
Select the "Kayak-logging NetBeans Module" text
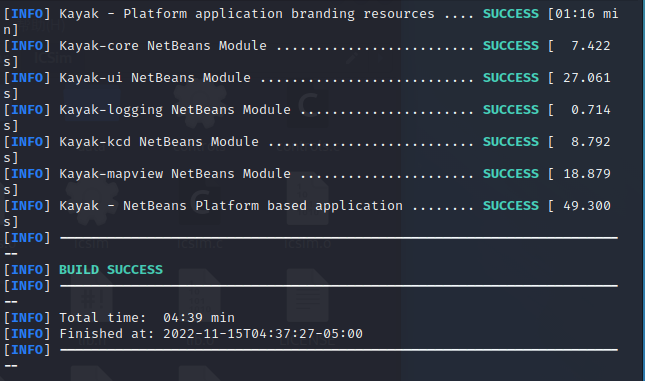(175, 110)
